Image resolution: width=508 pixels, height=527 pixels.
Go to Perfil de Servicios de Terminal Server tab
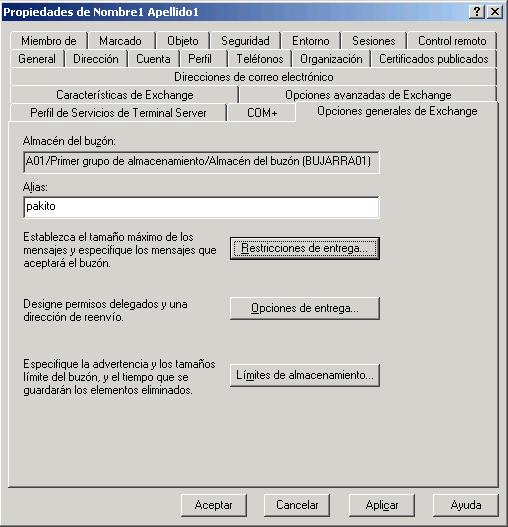pos(118,113)
